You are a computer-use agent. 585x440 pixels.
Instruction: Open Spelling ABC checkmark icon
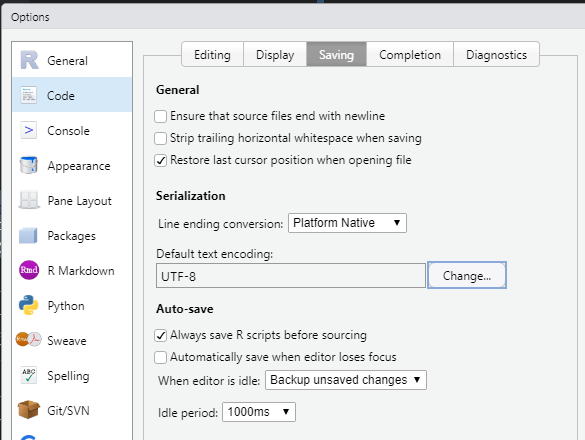coord(29,375)
